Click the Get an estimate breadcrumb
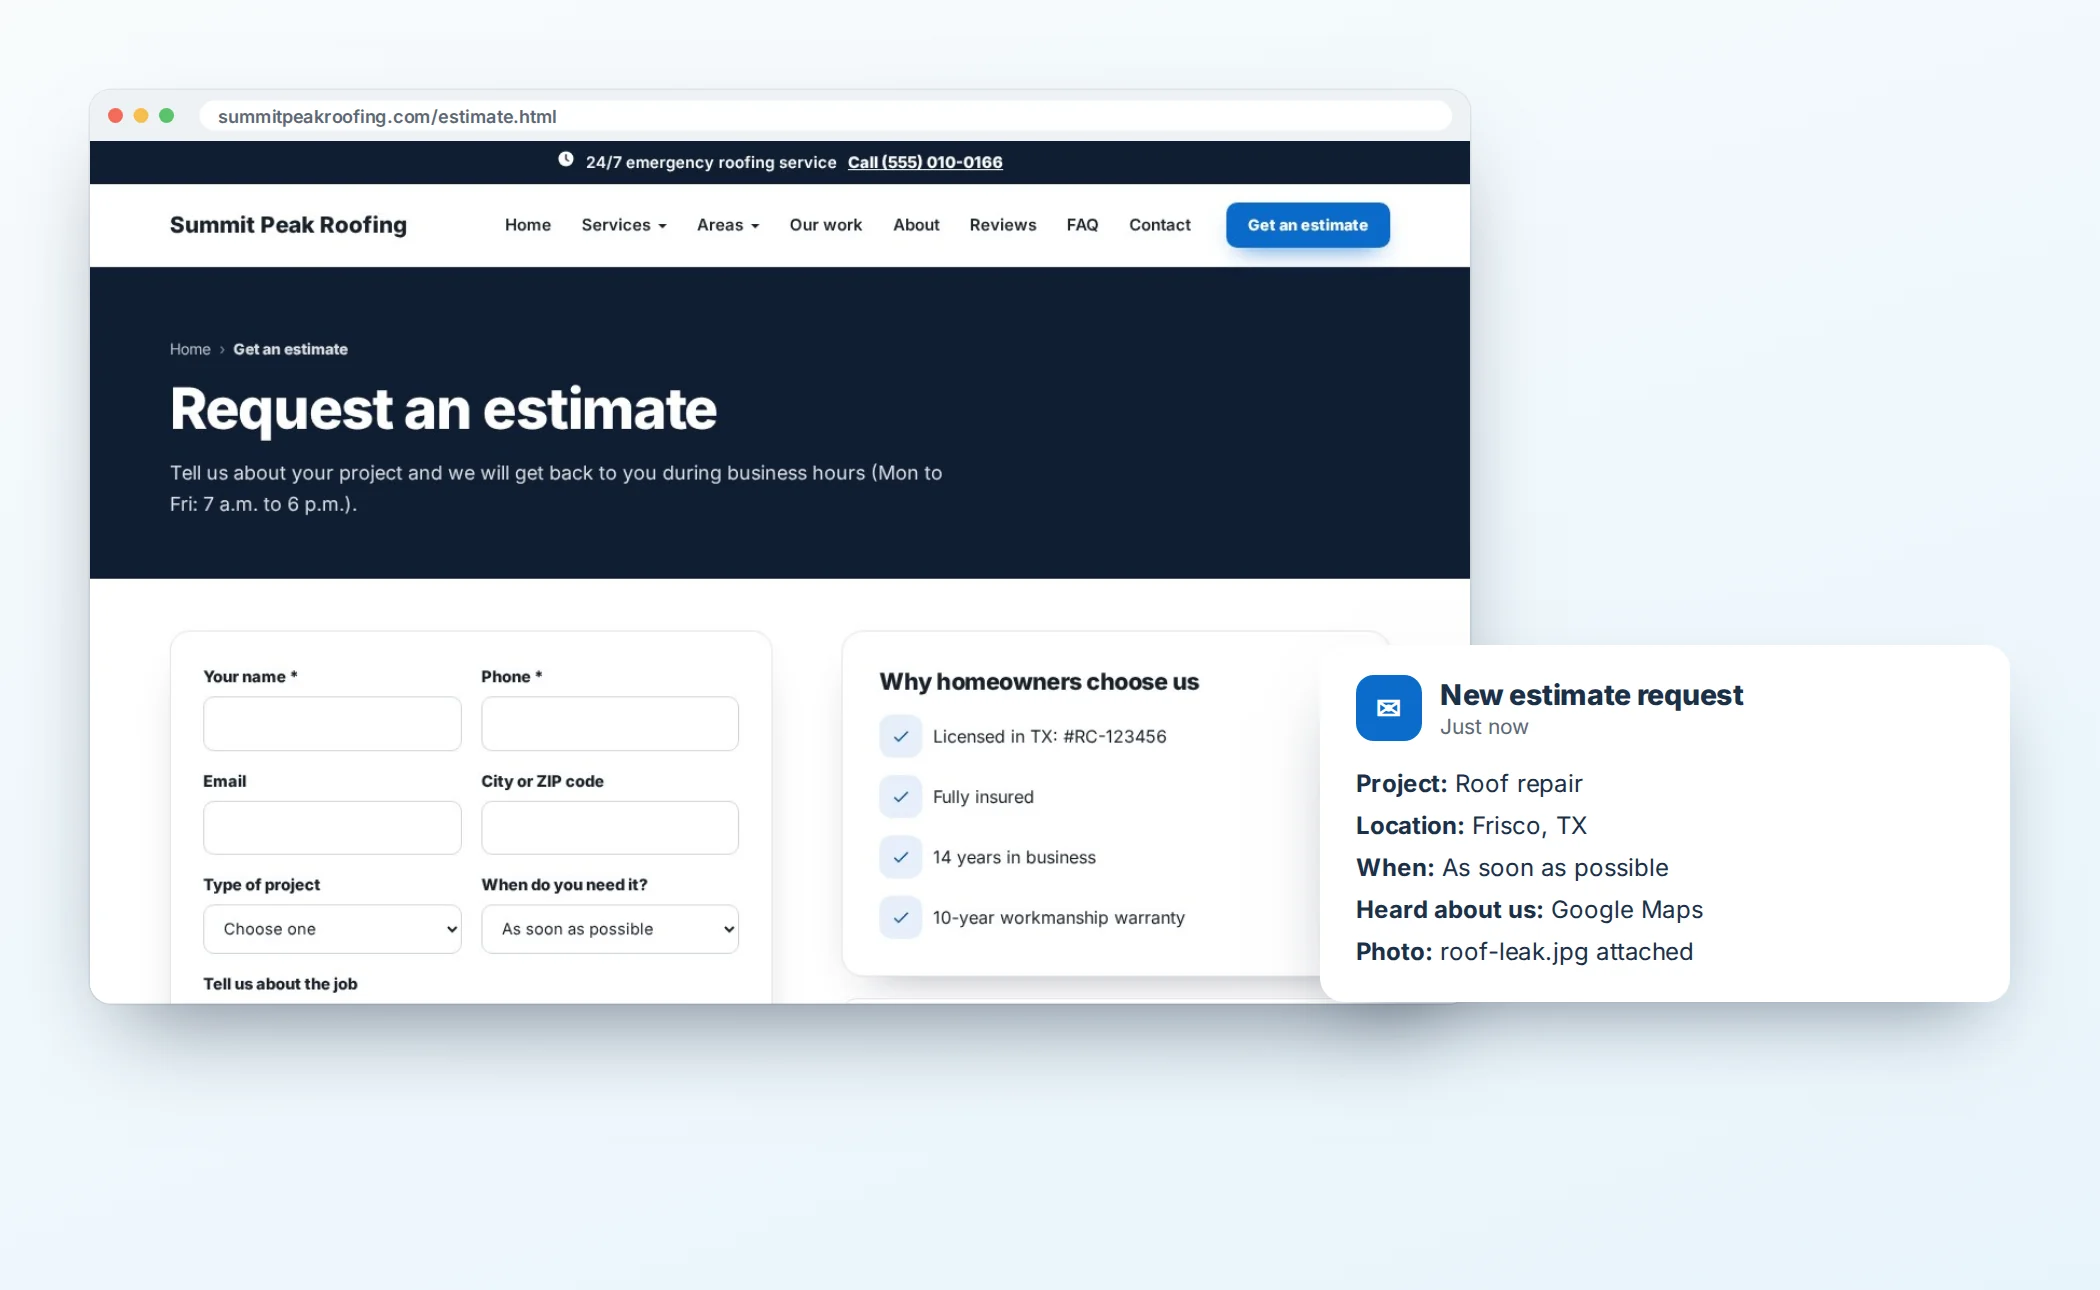 point(291,349)
